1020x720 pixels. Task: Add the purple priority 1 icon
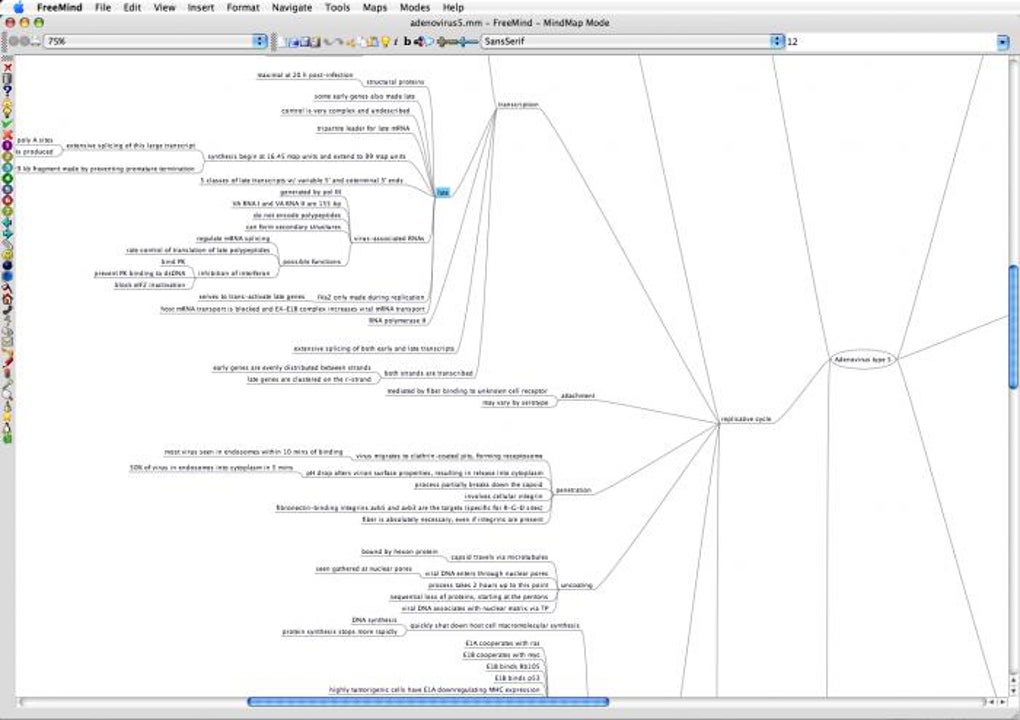[7, 146]
